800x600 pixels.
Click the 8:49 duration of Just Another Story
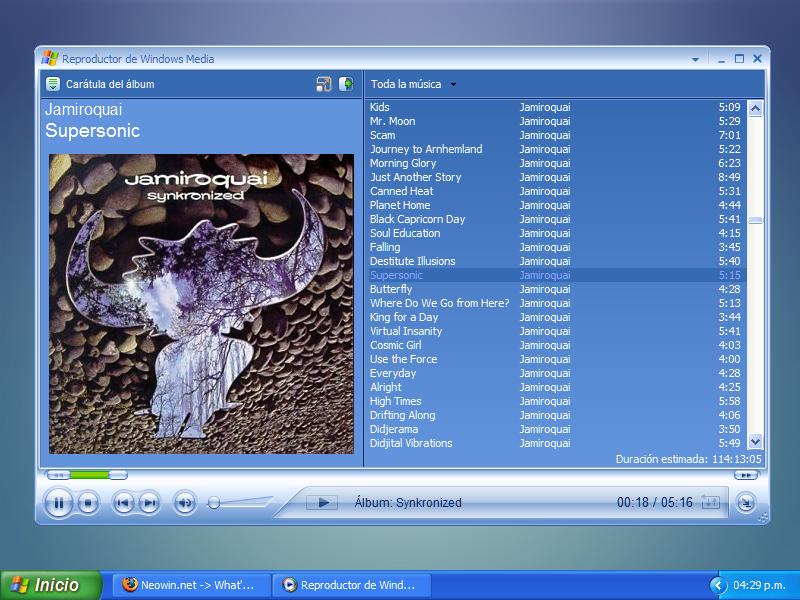(x=729, y=177)
